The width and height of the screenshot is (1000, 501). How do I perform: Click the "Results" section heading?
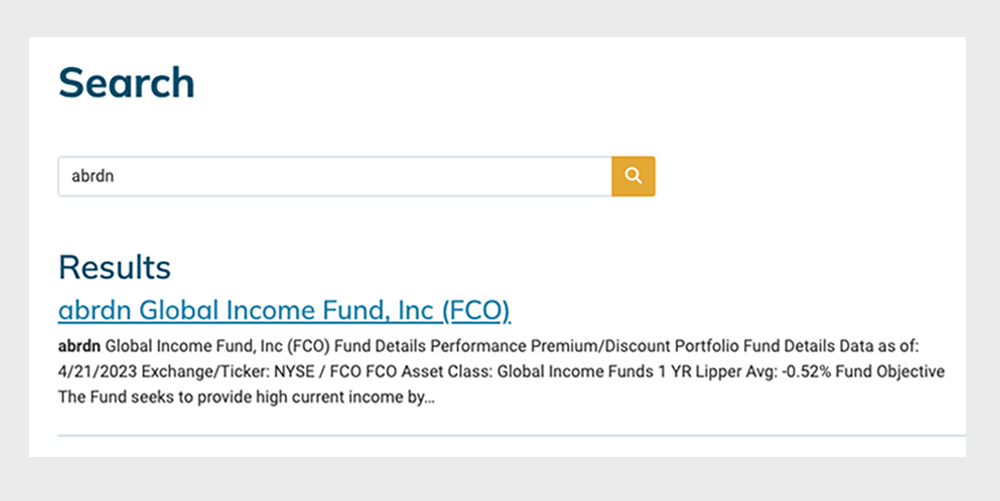pyautogui.click(x=114, y=267)
